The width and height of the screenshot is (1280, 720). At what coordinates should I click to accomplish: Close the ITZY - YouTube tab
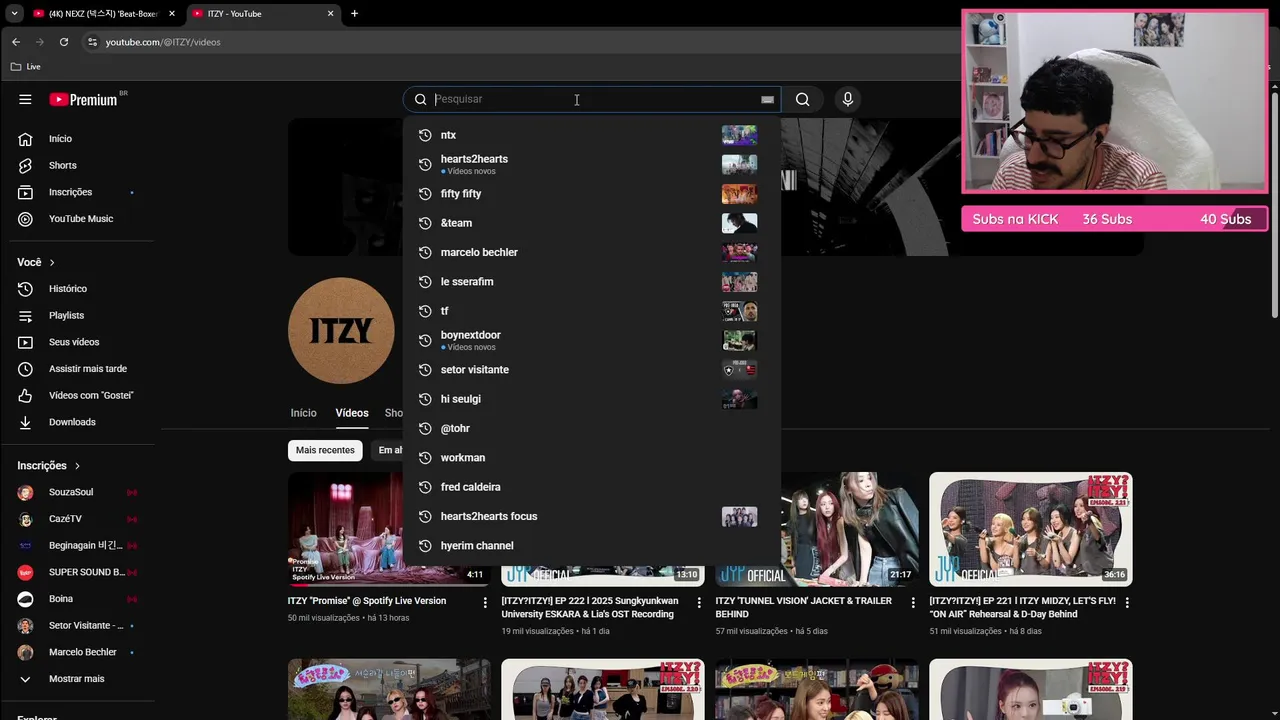coord(330,14)
